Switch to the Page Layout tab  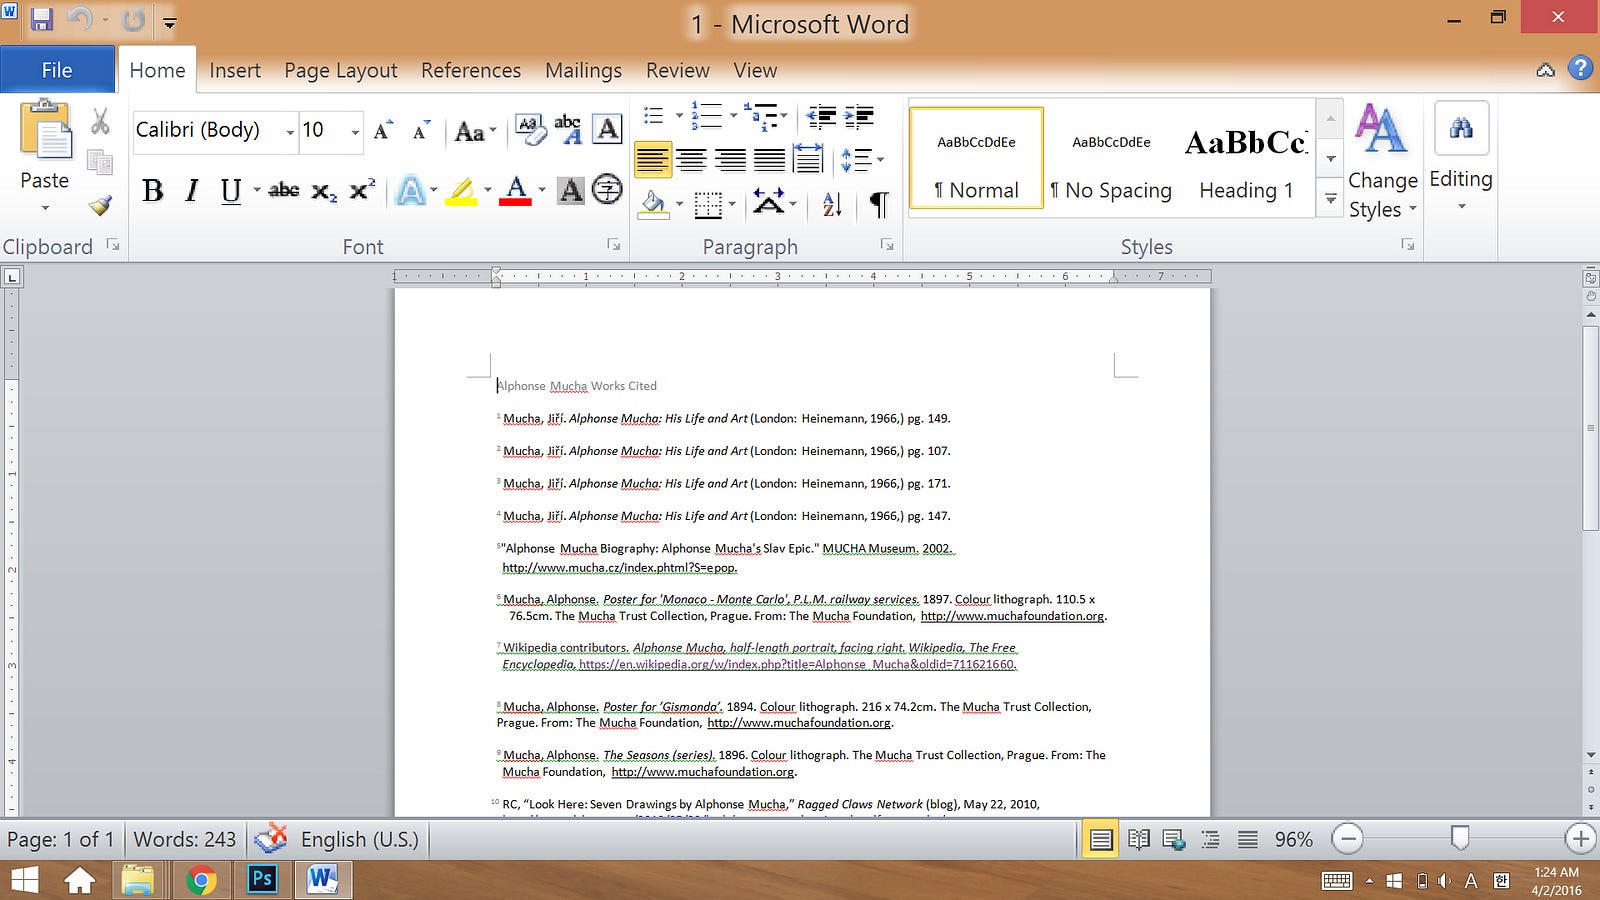point(341,70)
